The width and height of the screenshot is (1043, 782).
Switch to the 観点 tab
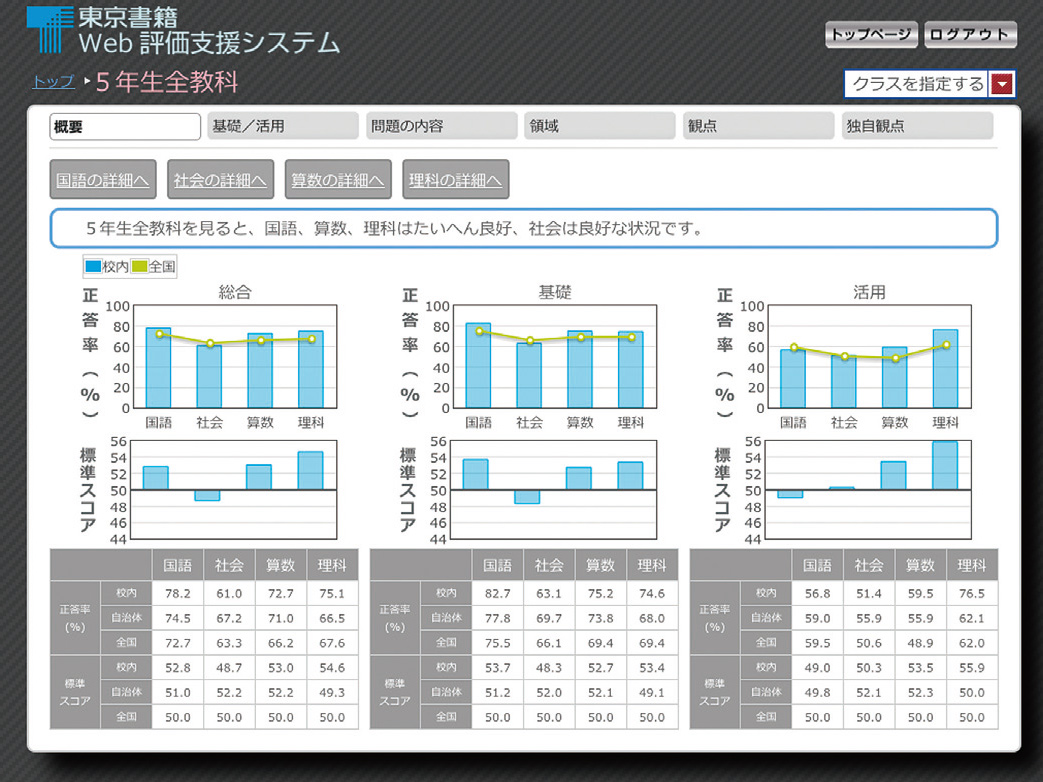click(758, 126)
